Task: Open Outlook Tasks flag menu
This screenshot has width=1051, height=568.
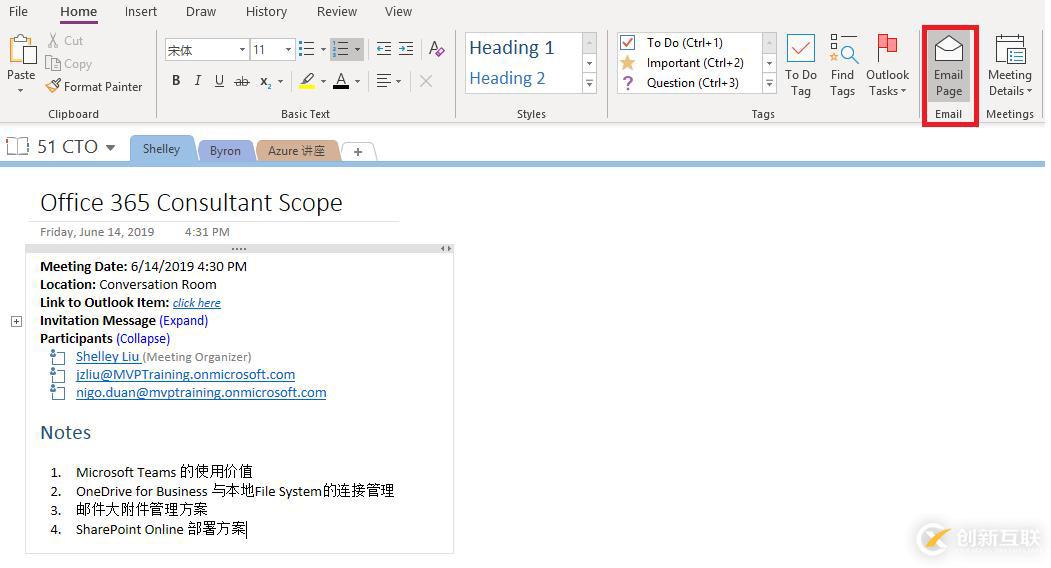Action: coord(887,65)
